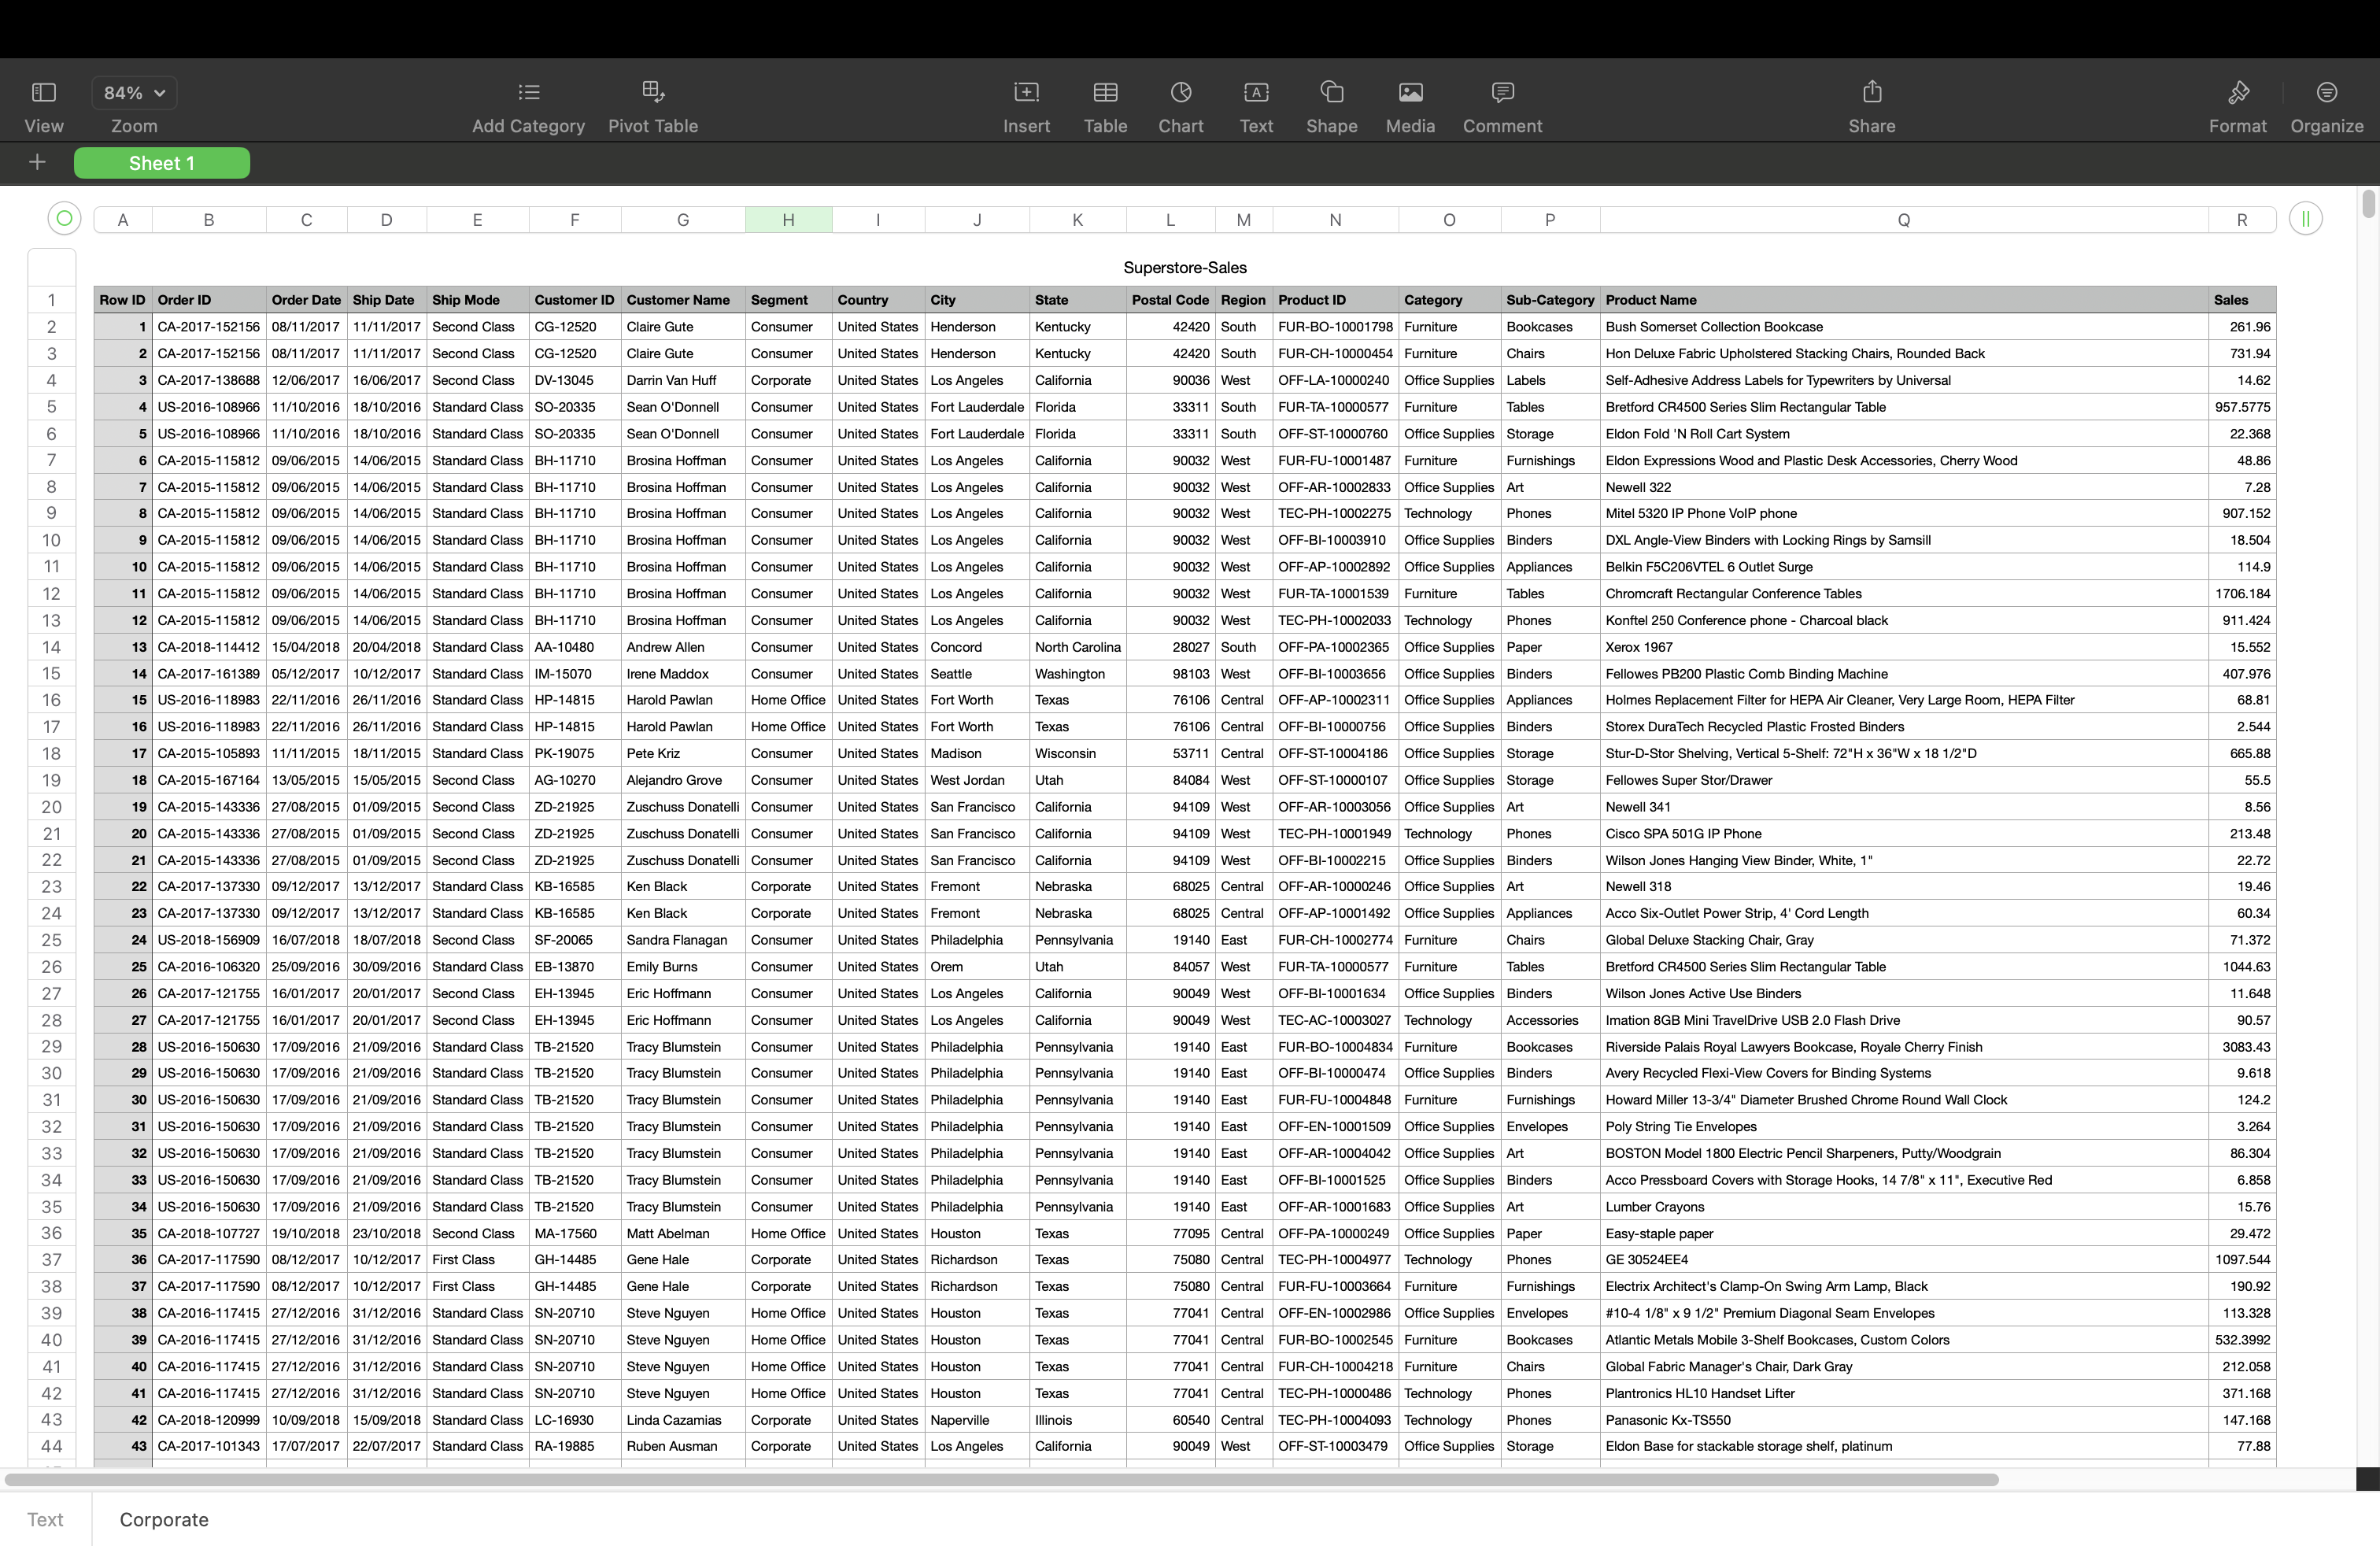The image size is (2380, 1546).
Task: Switch to the Sheet 1 tab
Action: 161,162
